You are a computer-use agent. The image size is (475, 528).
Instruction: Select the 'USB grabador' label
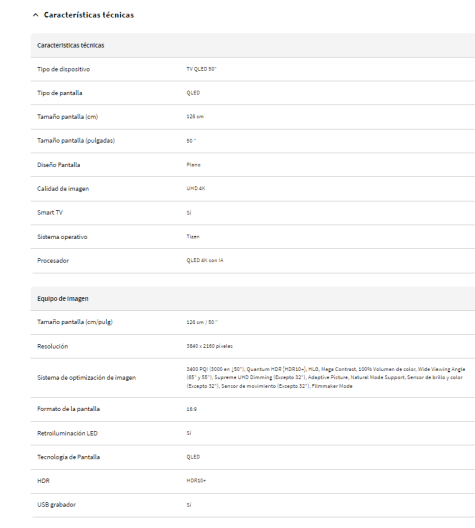[x=57, y=505]
